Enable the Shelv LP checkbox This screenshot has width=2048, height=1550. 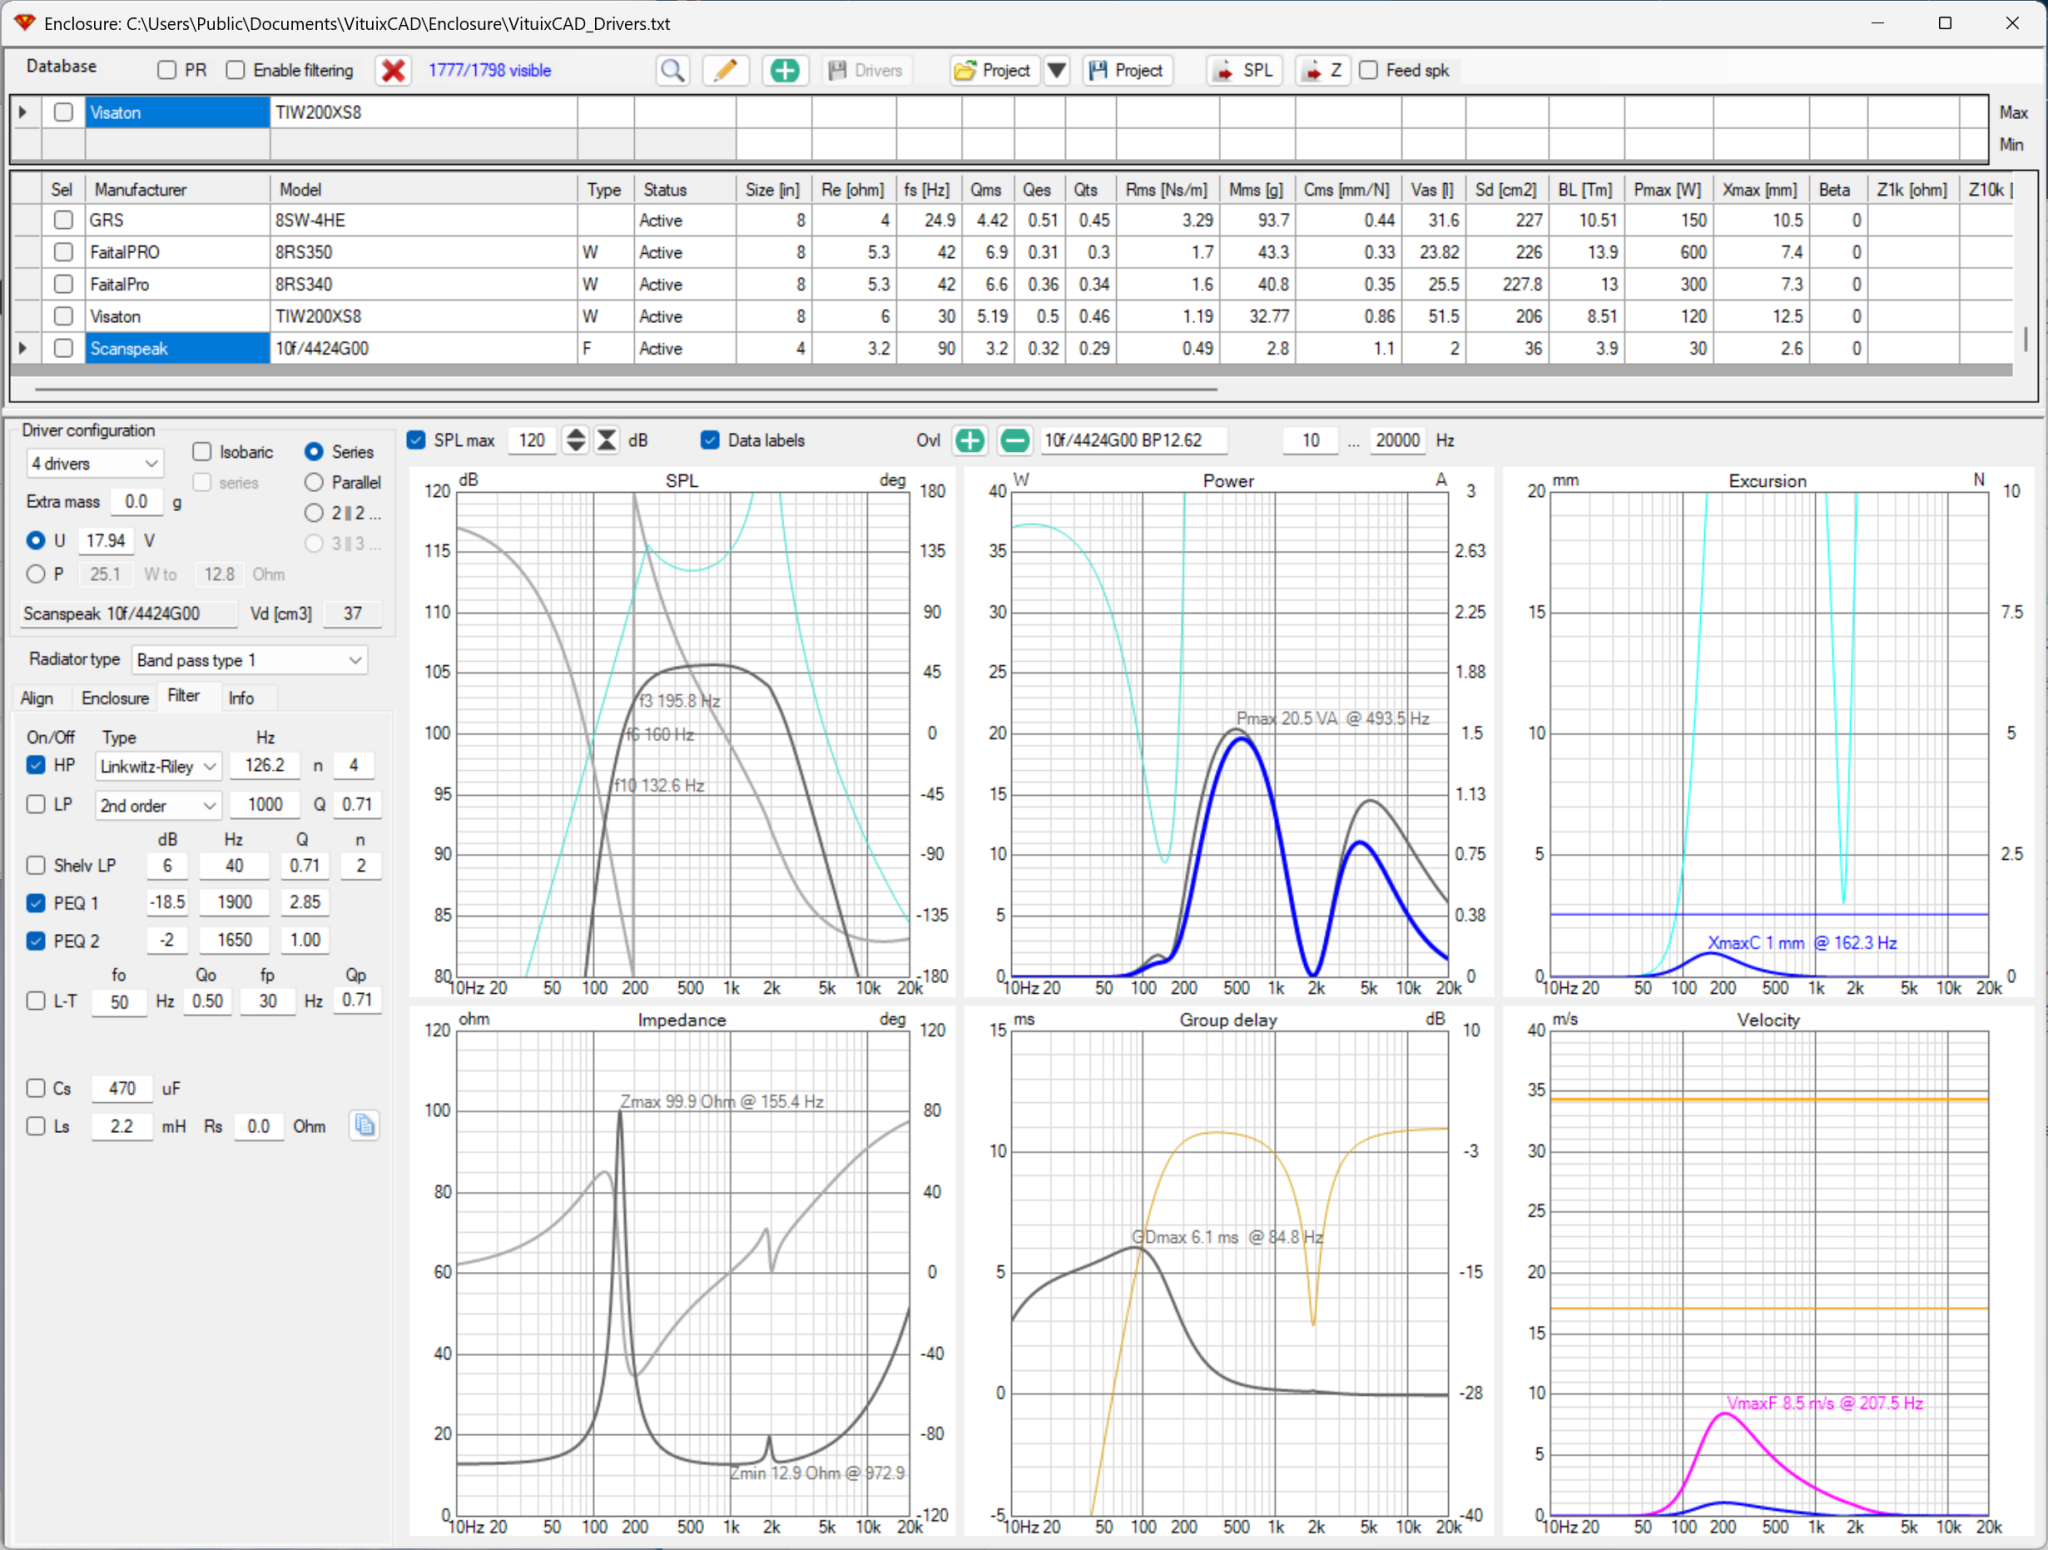(x=36, y=866)
